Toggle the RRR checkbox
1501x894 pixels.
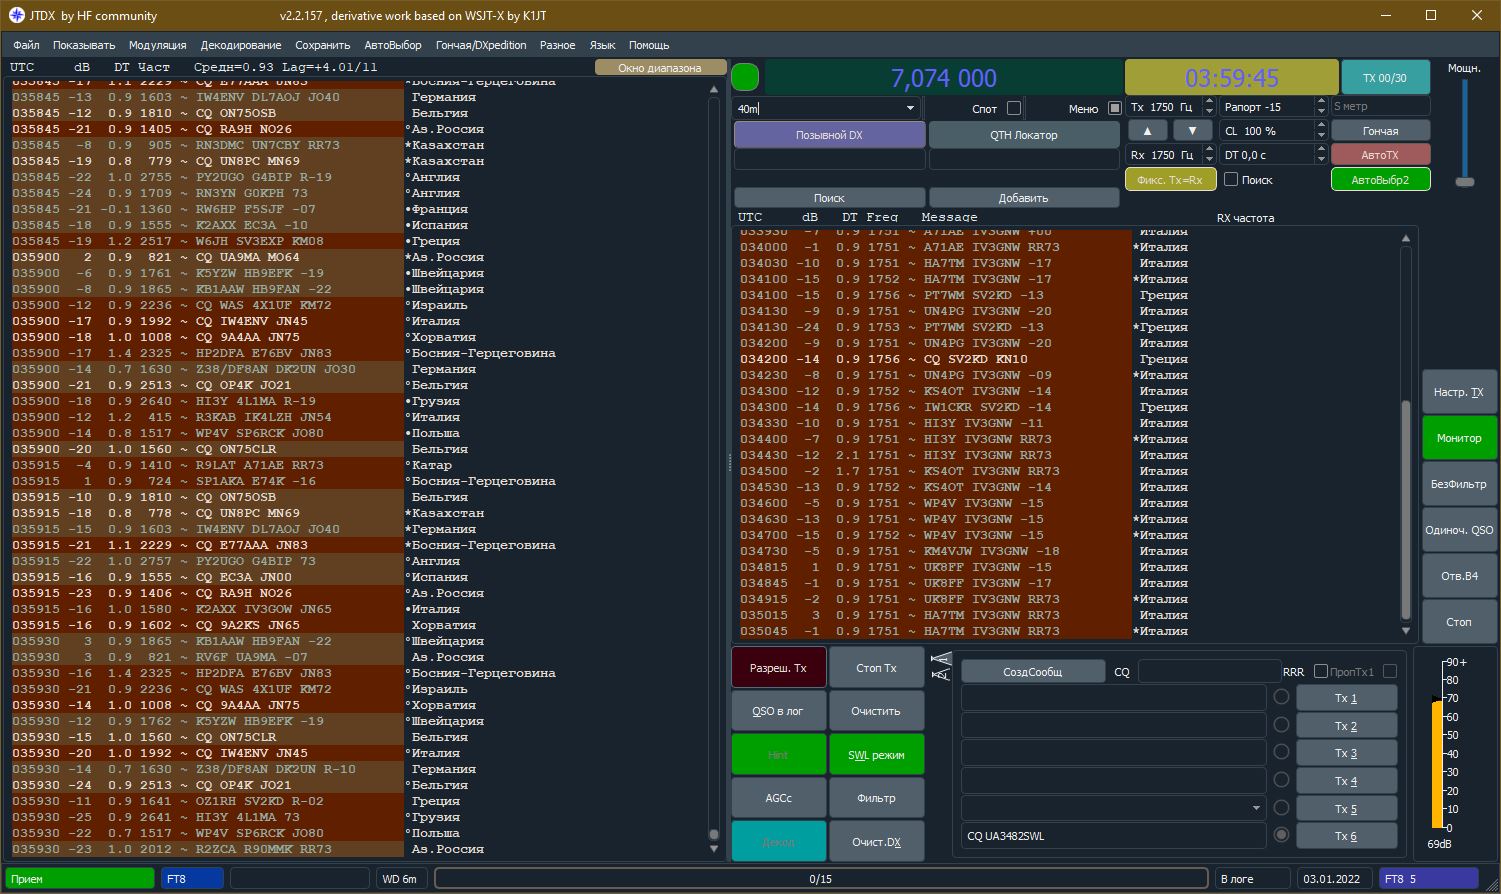pos(1321,671)
